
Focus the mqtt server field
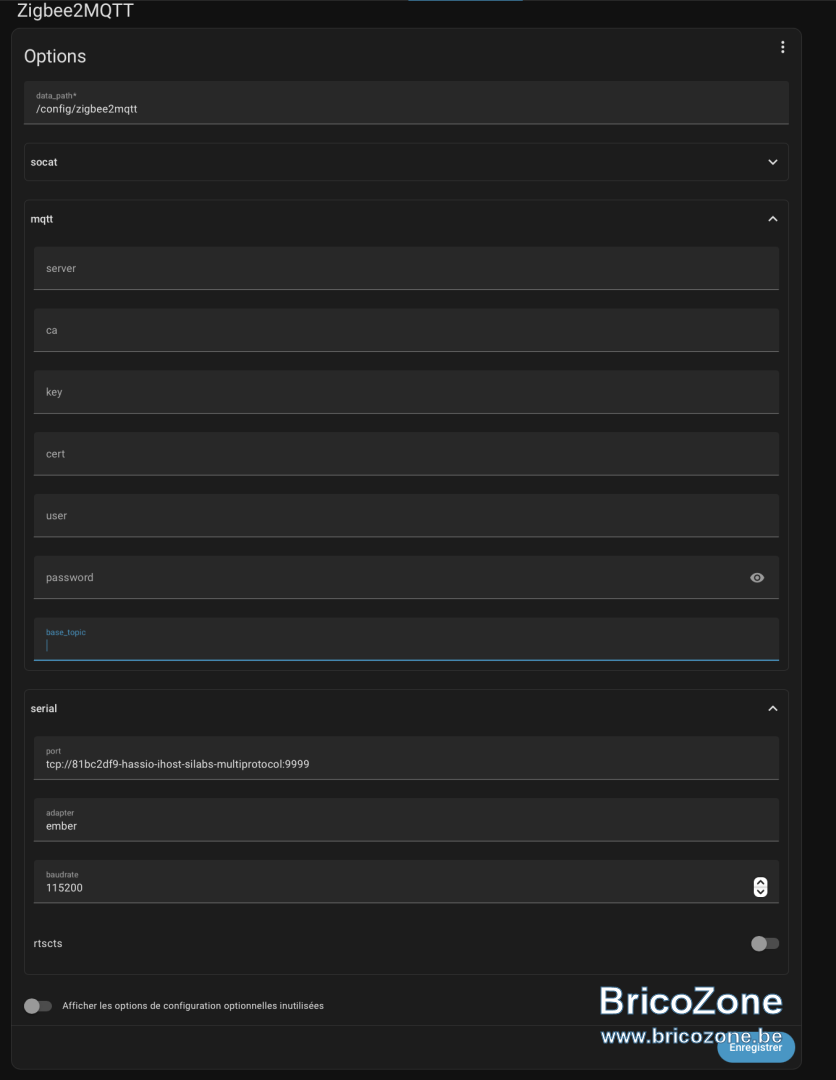pos(406,269)
